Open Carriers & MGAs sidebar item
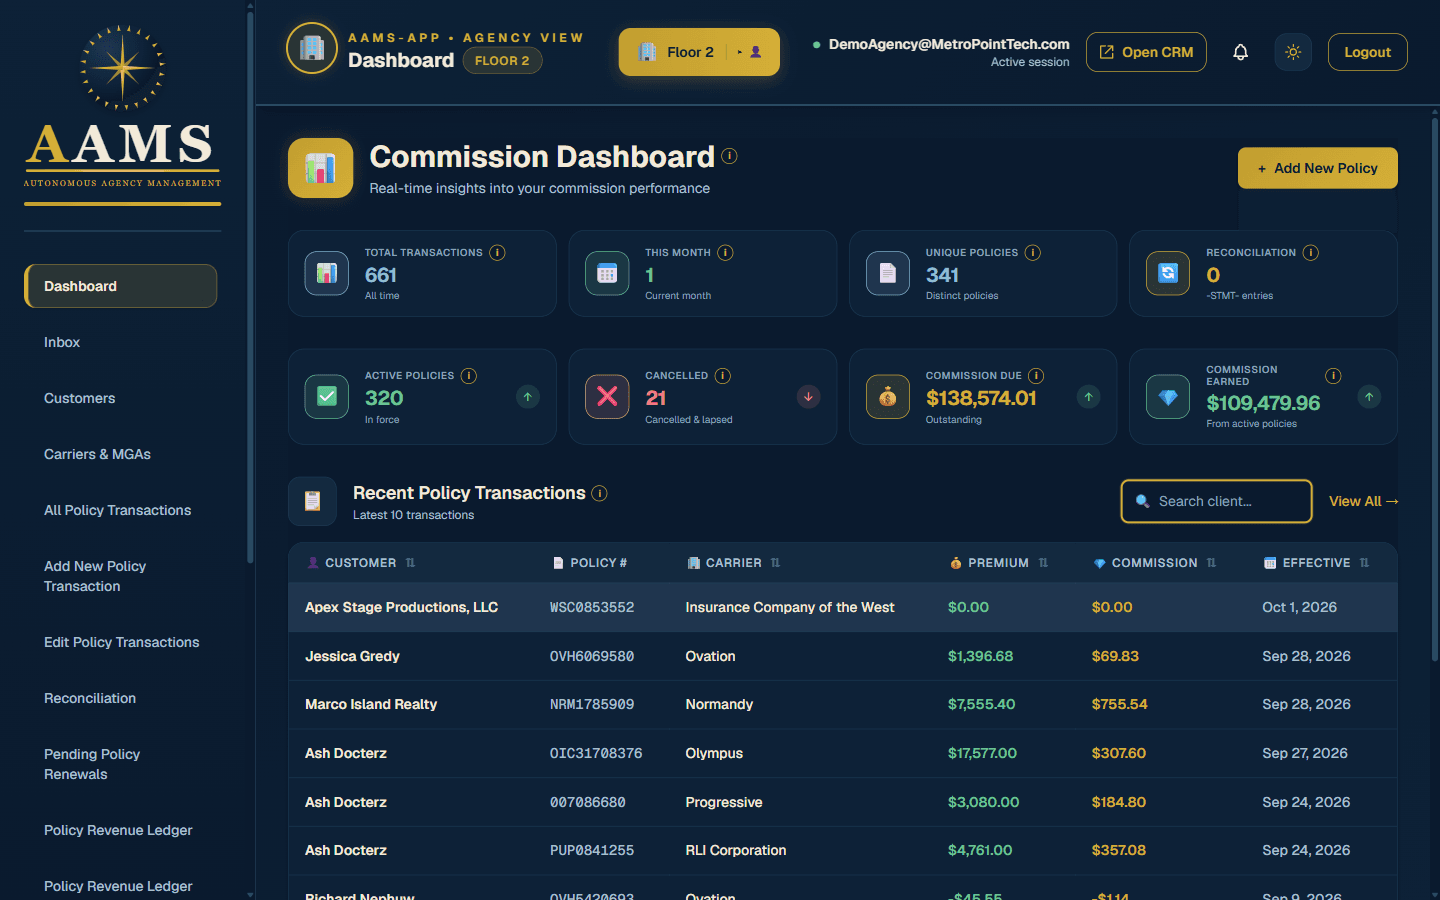 pyautogui.click(x=121, y=454)
